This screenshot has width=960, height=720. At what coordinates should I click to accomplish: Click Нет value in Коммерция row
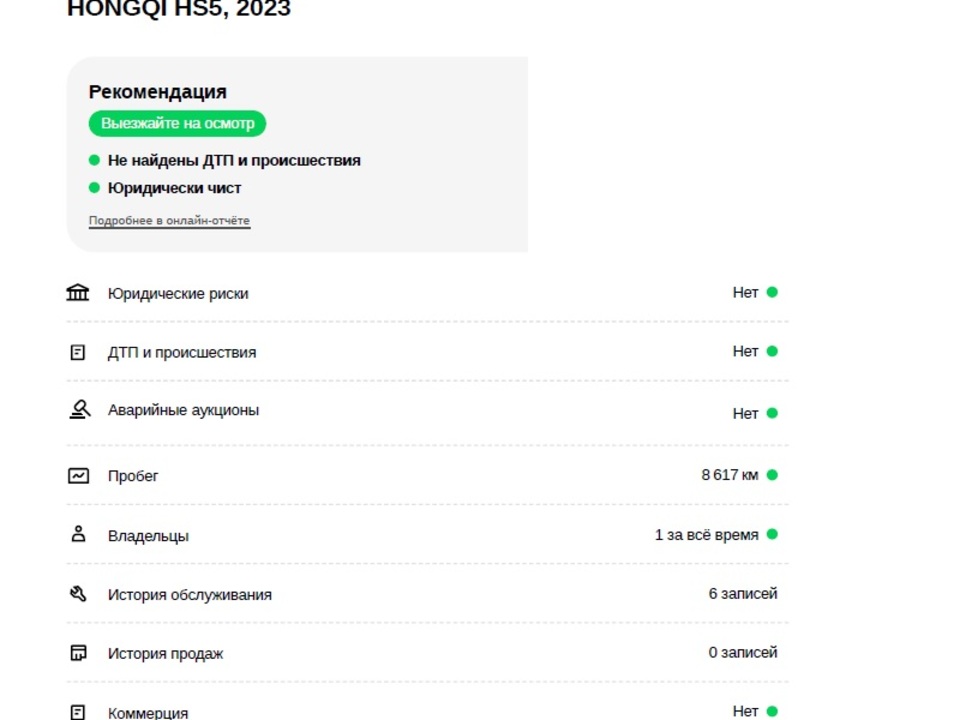[745, 711]
